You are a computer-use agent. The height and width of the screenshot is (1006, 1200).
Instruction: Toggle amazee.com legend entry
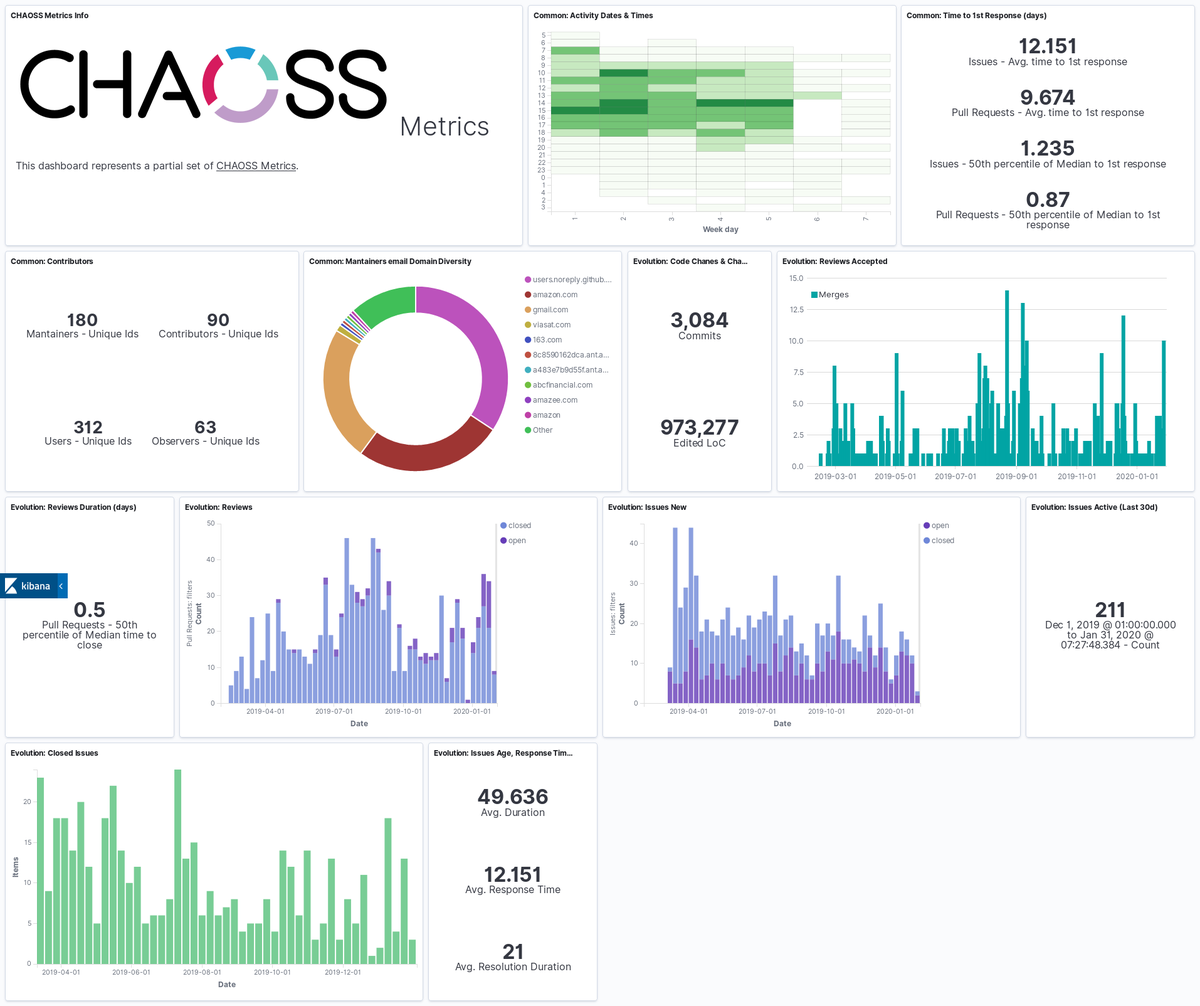click(x=549, y=399)
